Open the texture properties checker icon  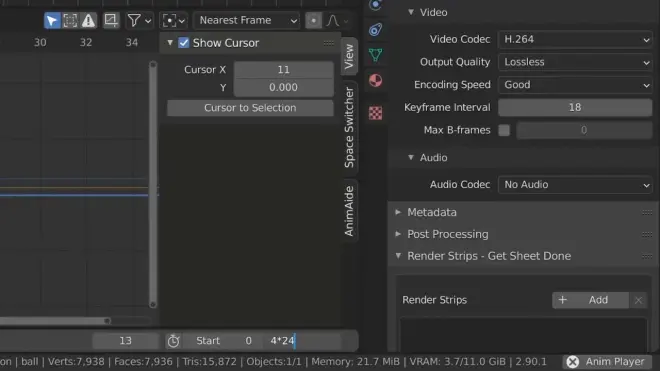click(375, 113)
